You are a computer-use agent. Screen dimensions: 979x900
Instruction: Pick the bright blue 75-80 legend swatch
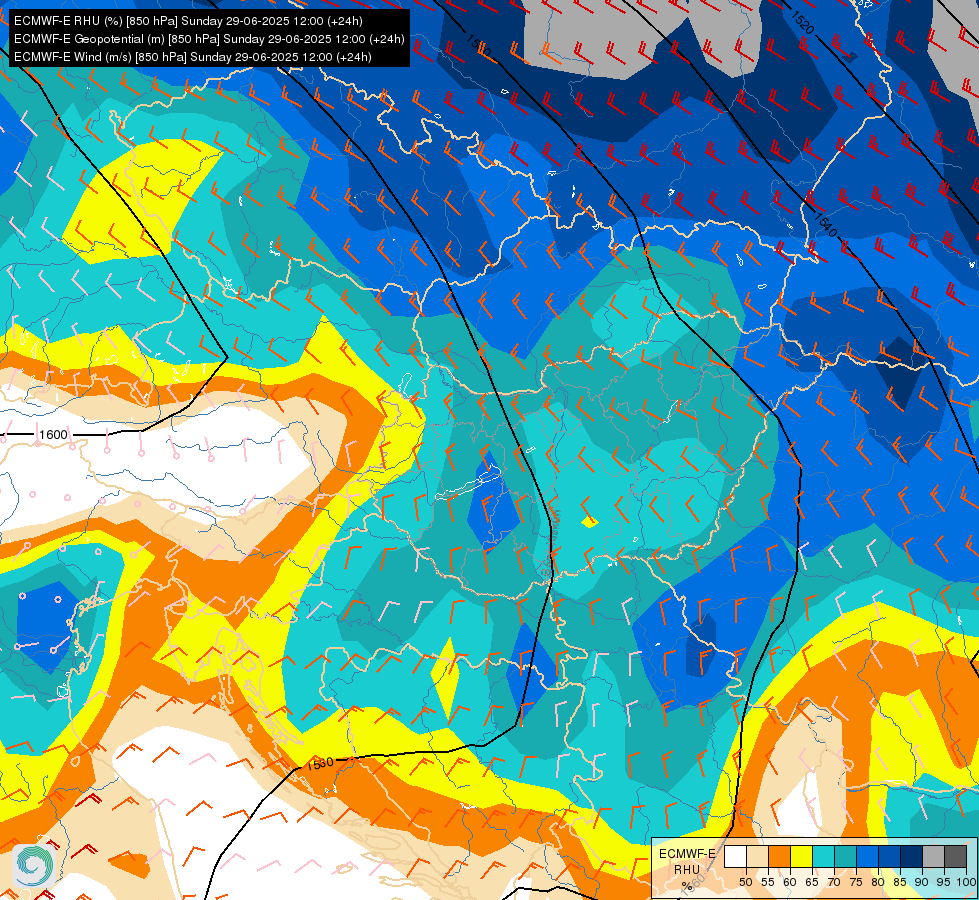click(x=867, y=856)
